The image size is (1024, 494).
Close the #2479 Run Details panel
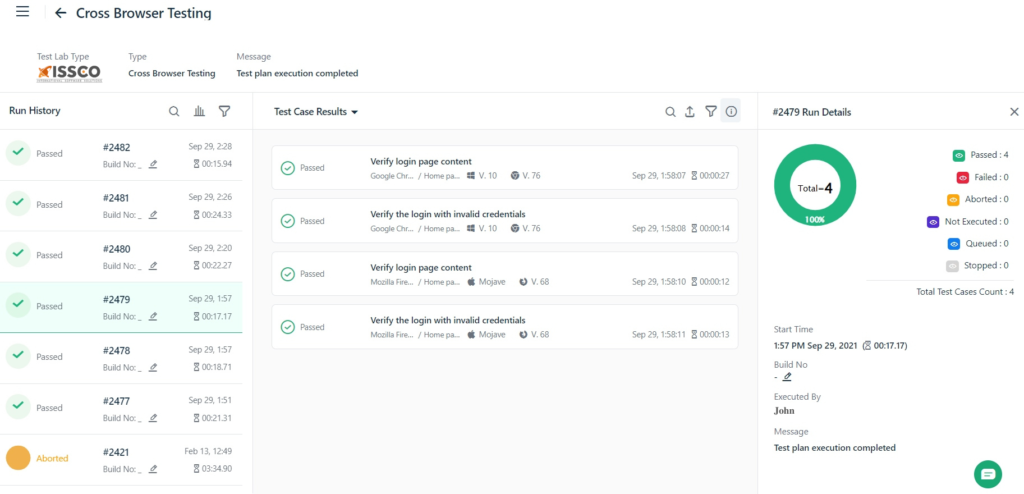click(x=1014, y=112)
